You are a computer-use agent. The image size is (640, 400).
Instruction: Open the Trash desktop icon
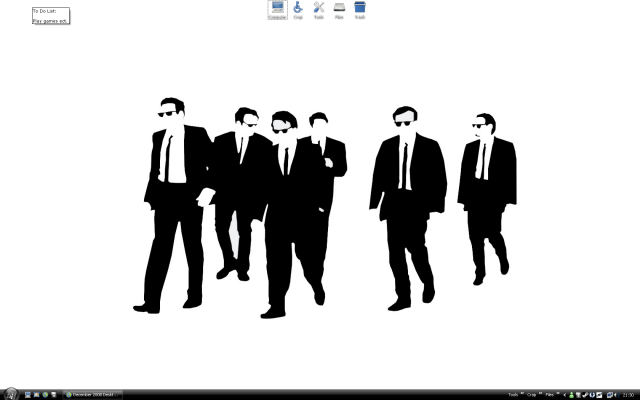click(x=360, y=10)
